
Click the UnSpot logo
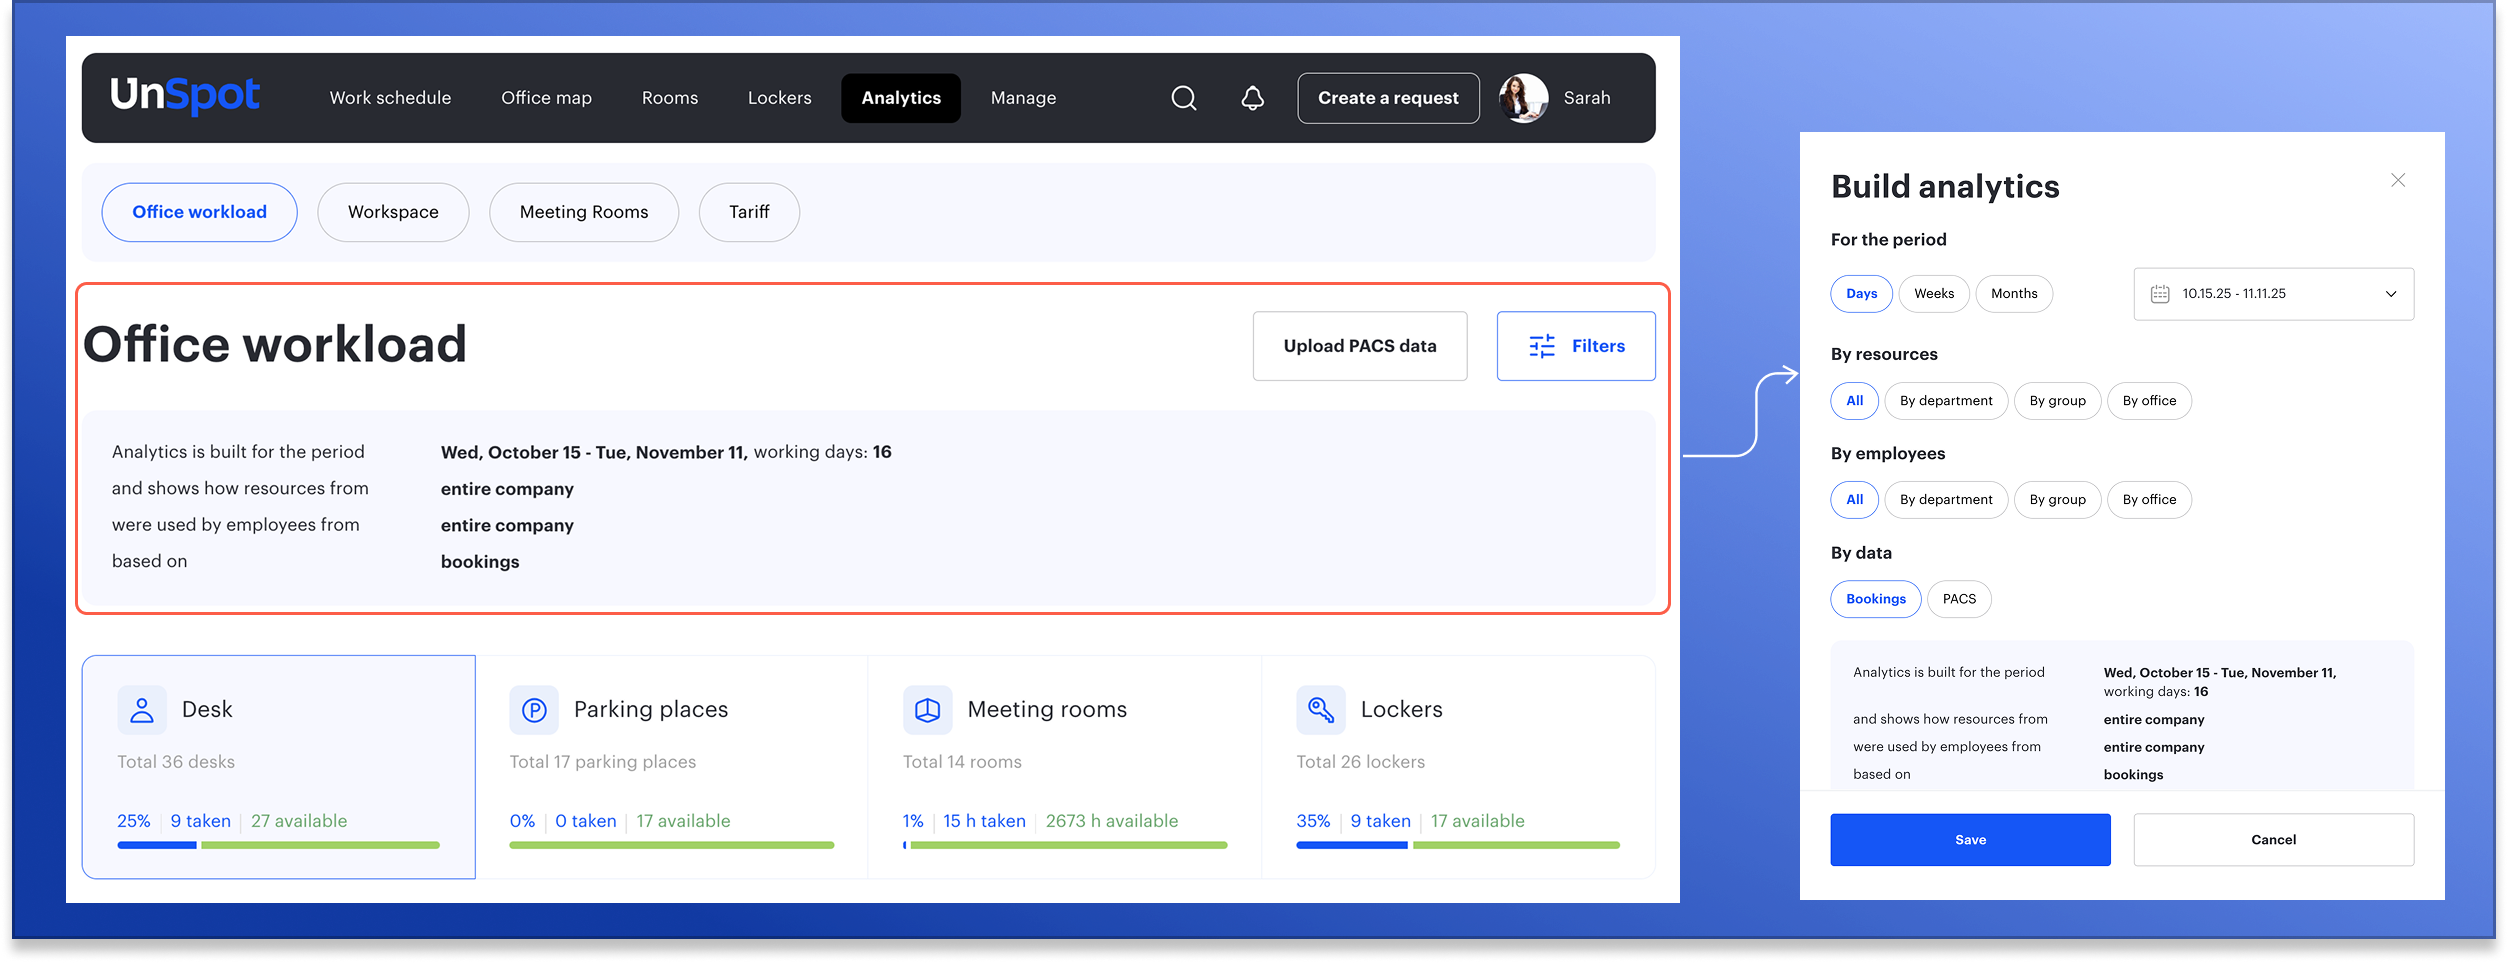click(x=185, y=96)
